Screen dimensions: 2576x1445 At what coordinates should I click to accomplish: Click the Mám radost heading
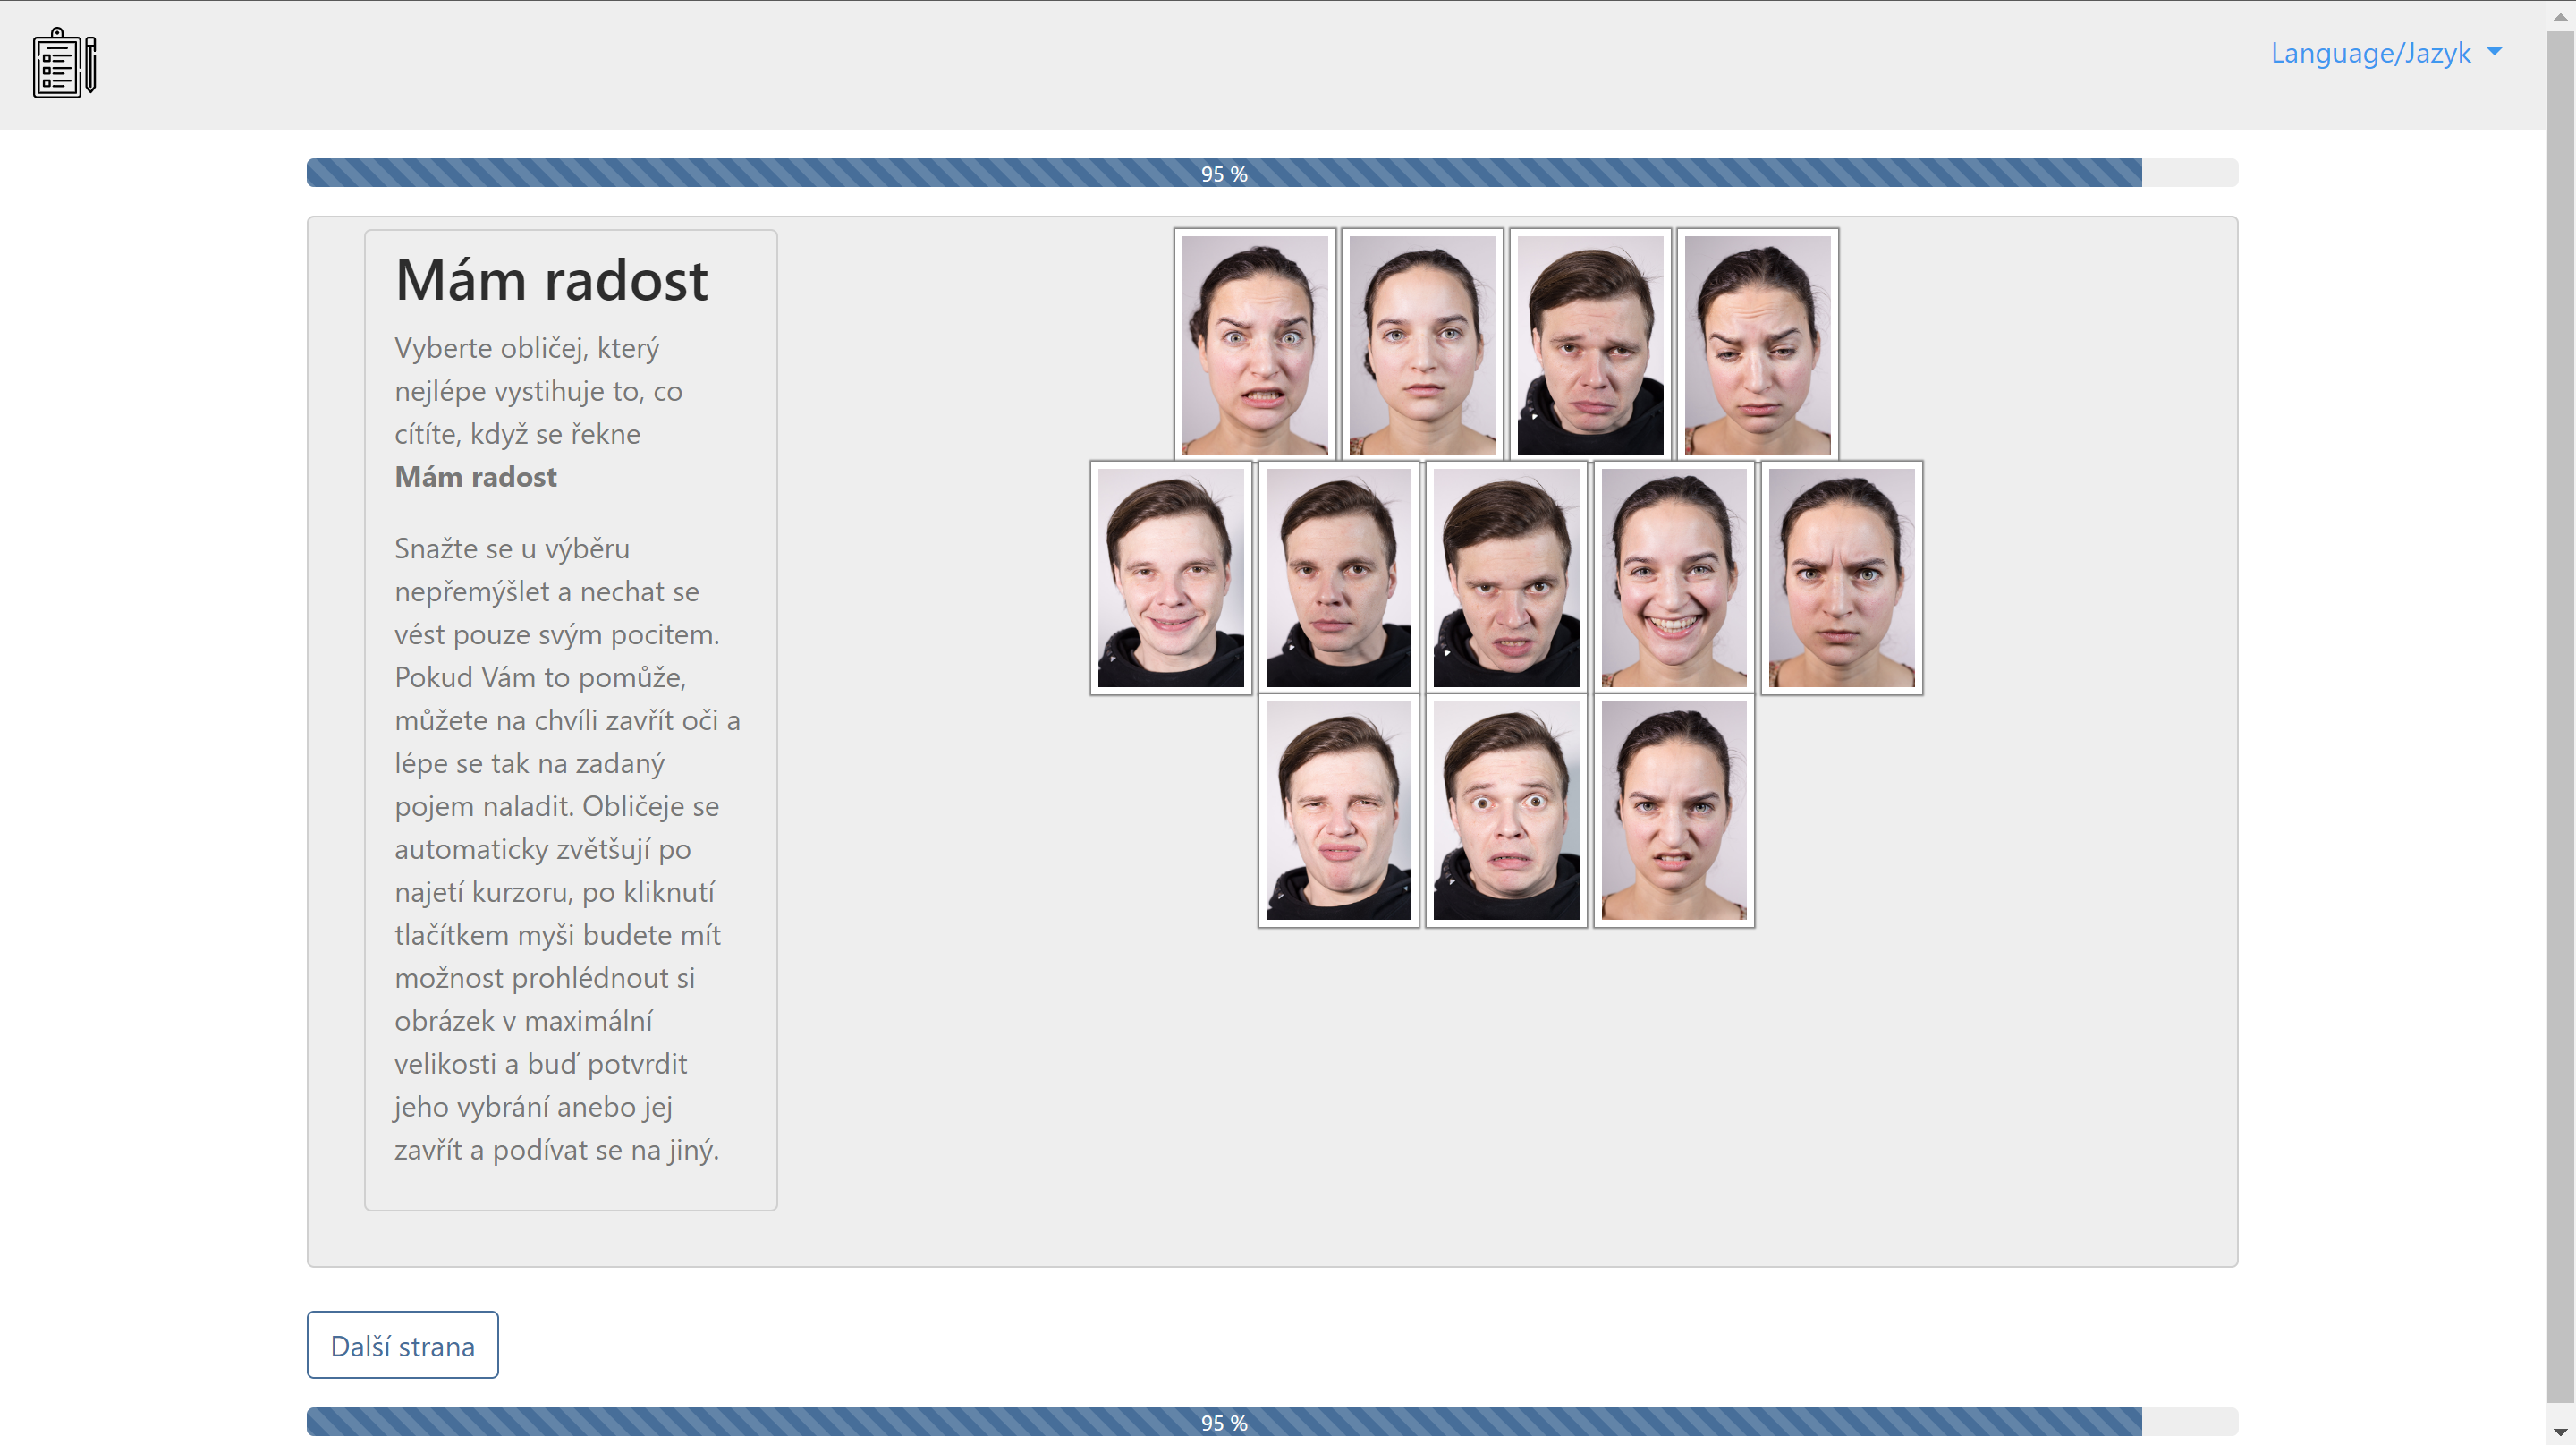coord(551,280)
